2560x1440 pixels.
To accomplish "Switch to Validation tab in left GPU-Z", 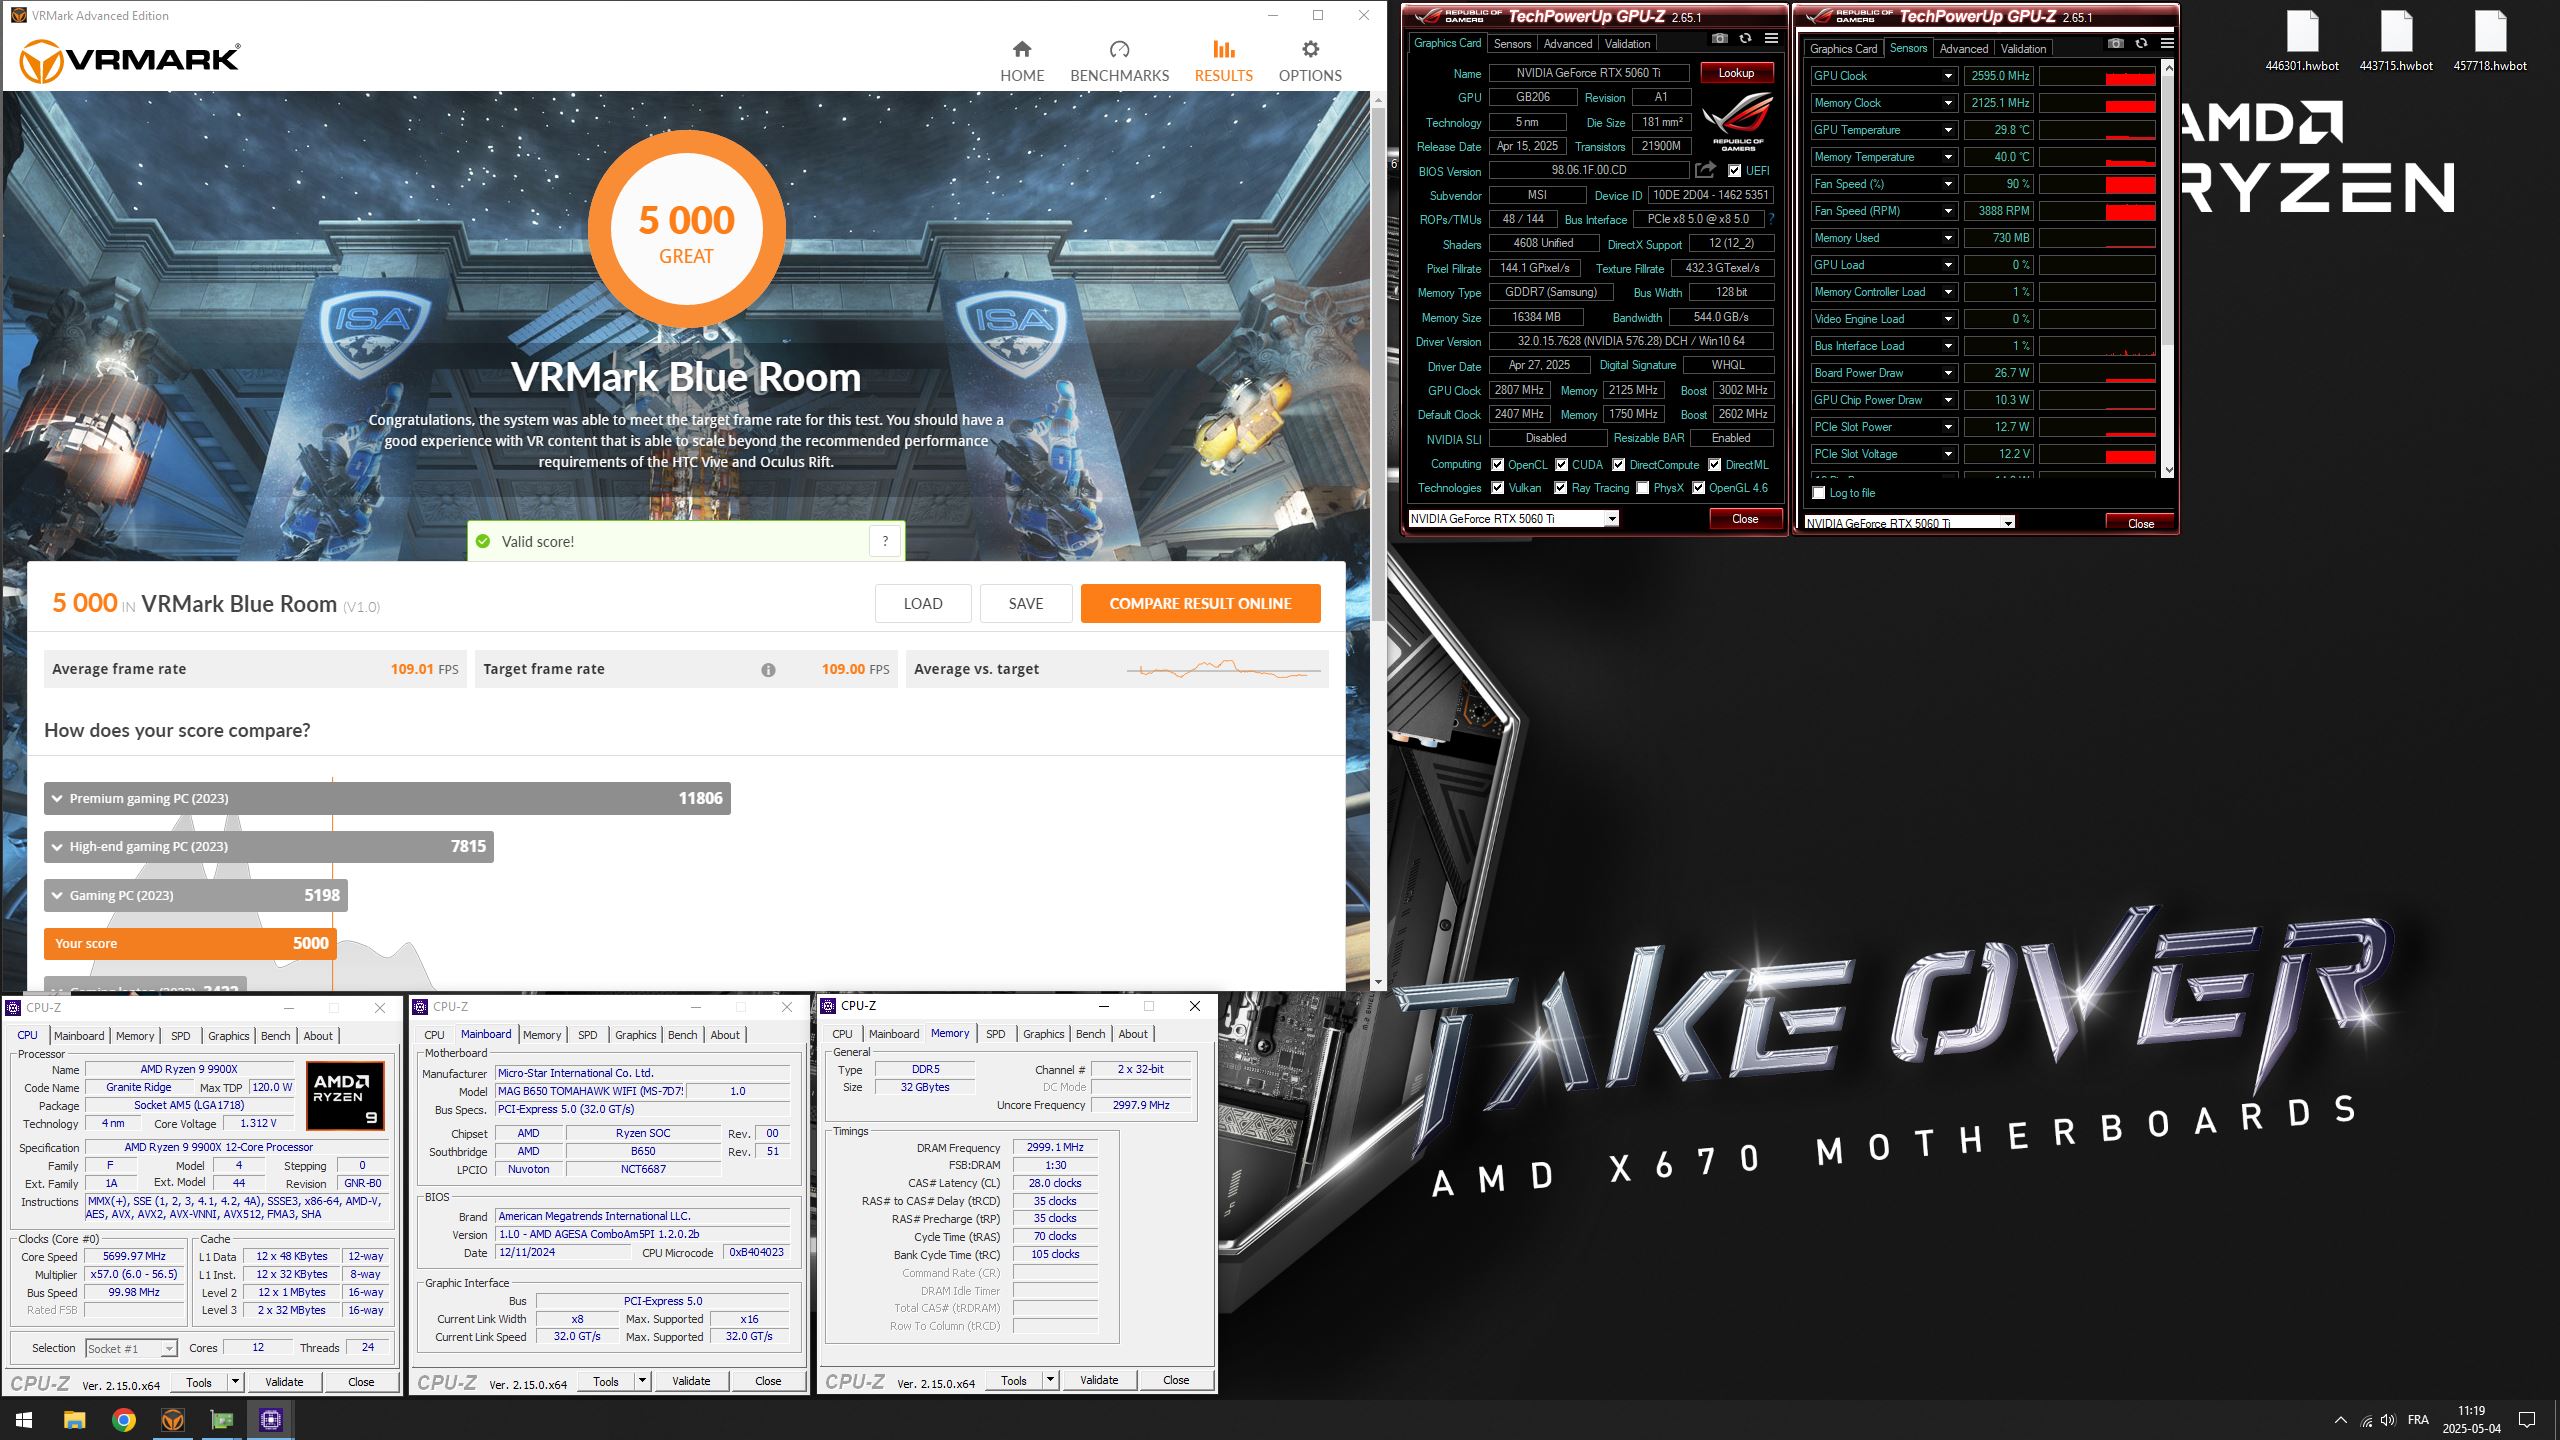I will (1627, 44).
